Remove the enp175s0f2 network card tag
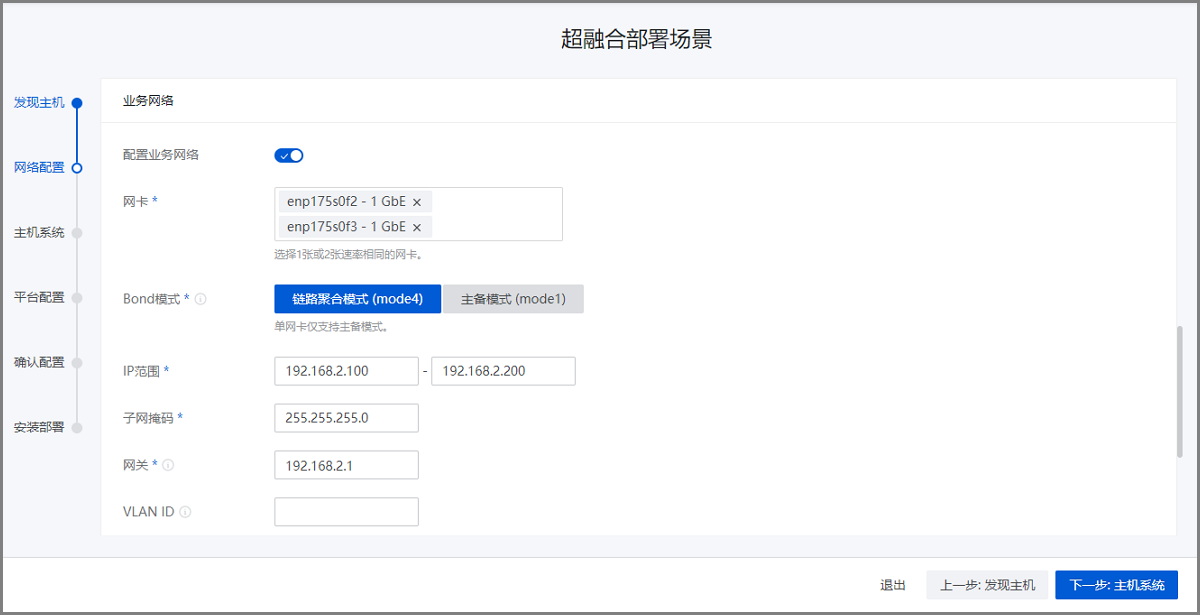1200x615 pixels. pos(417,202)
